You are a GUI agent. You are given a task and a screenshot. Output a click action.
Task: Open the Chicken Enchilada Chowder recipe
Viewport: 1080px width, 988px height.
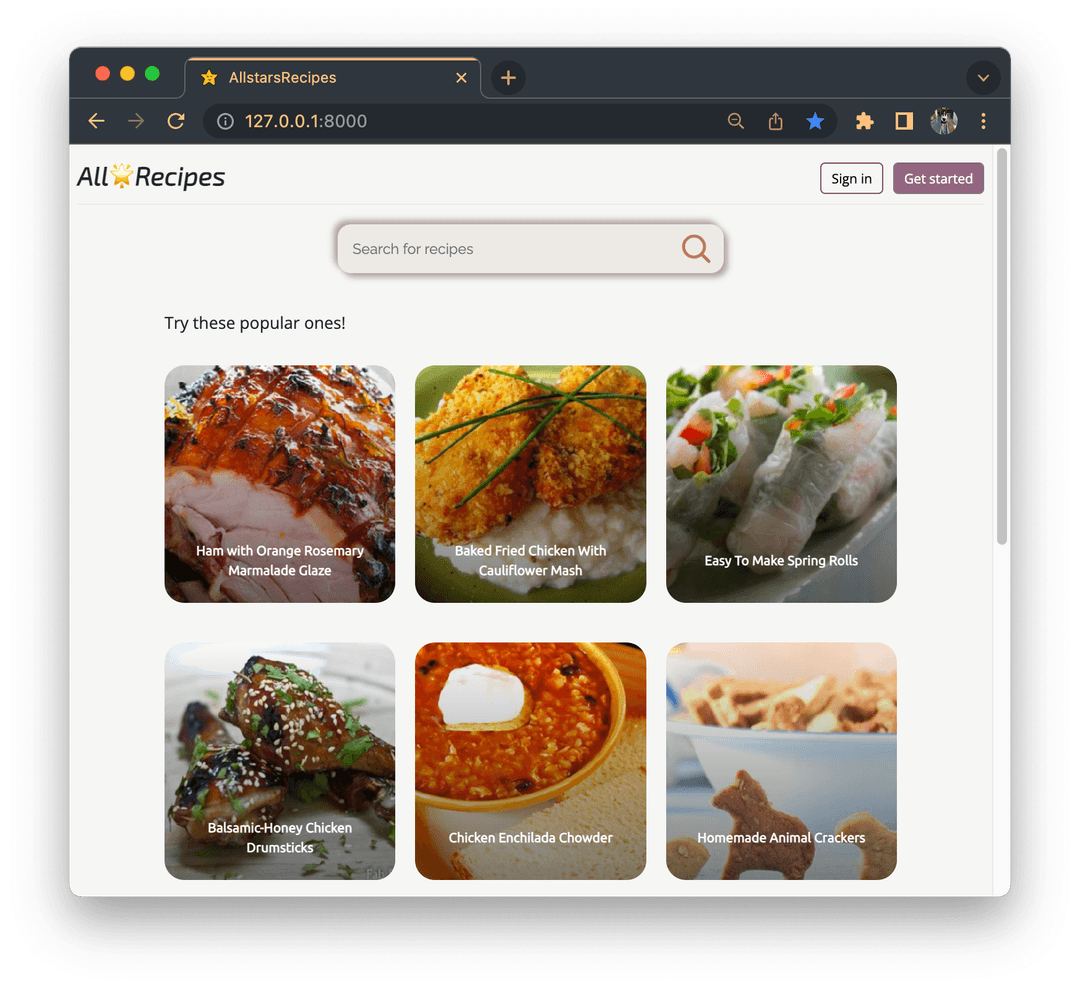(x=530, y=761)
